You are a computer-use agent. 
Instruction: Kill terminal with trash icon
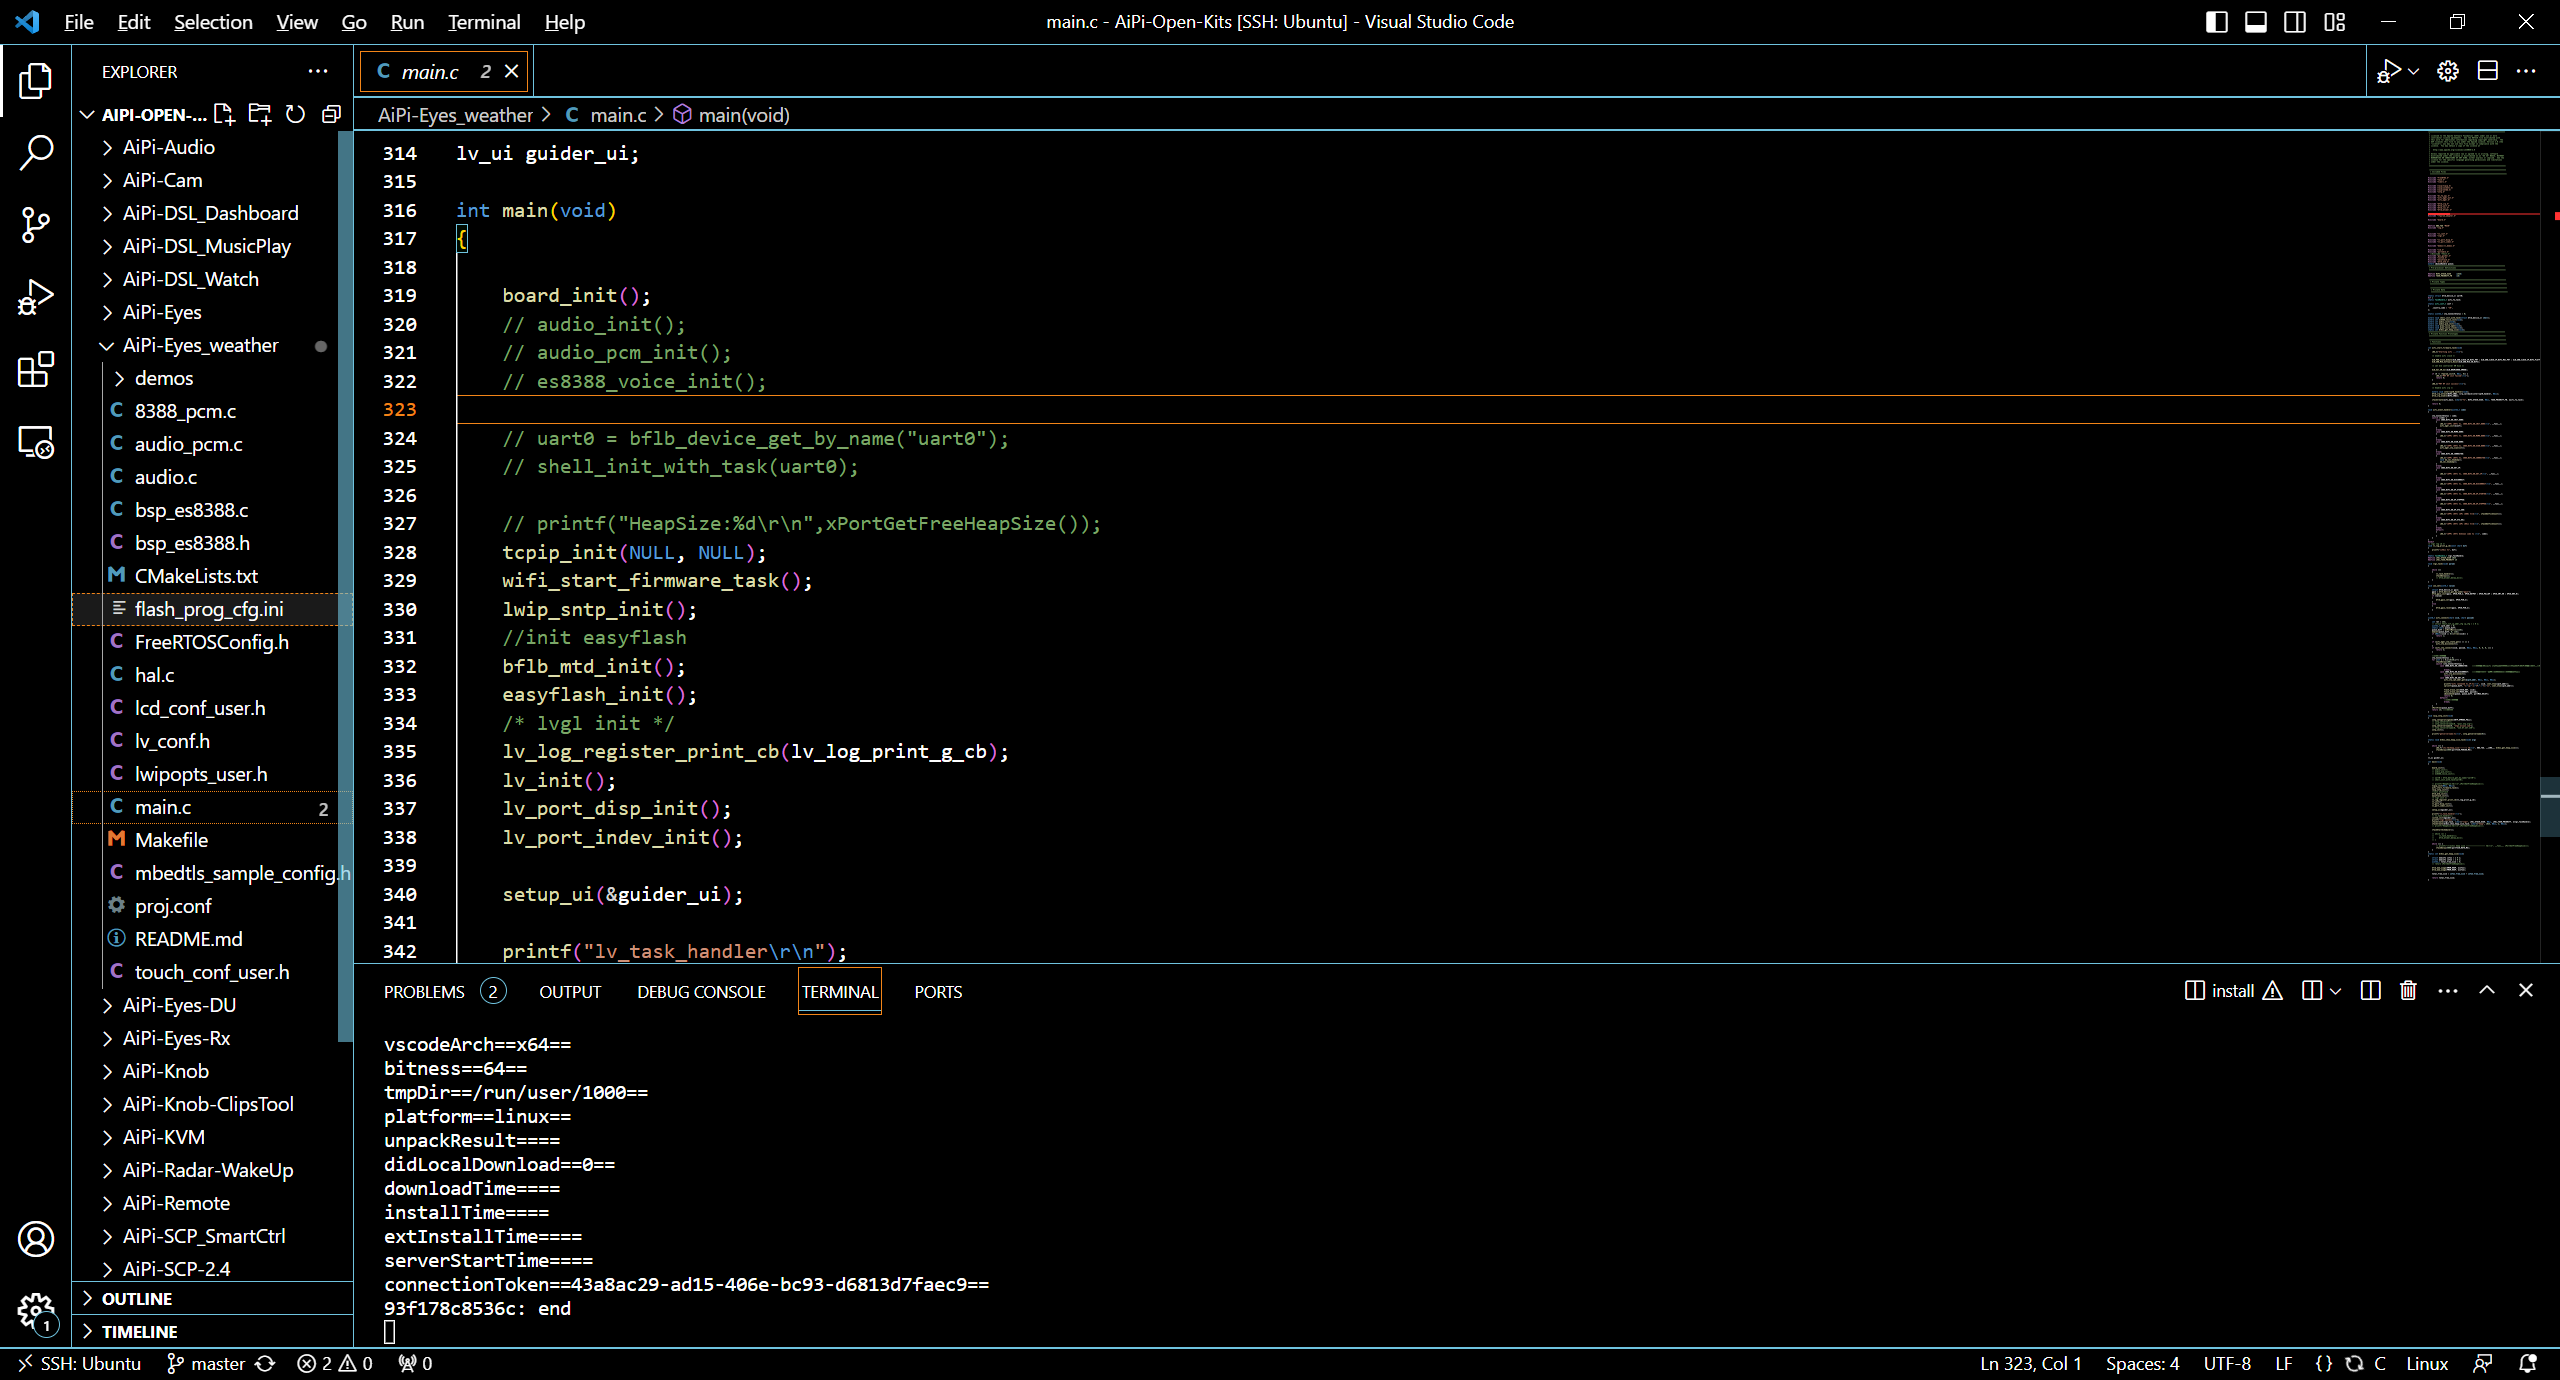pyautogui.click(x=2408, y=990)
